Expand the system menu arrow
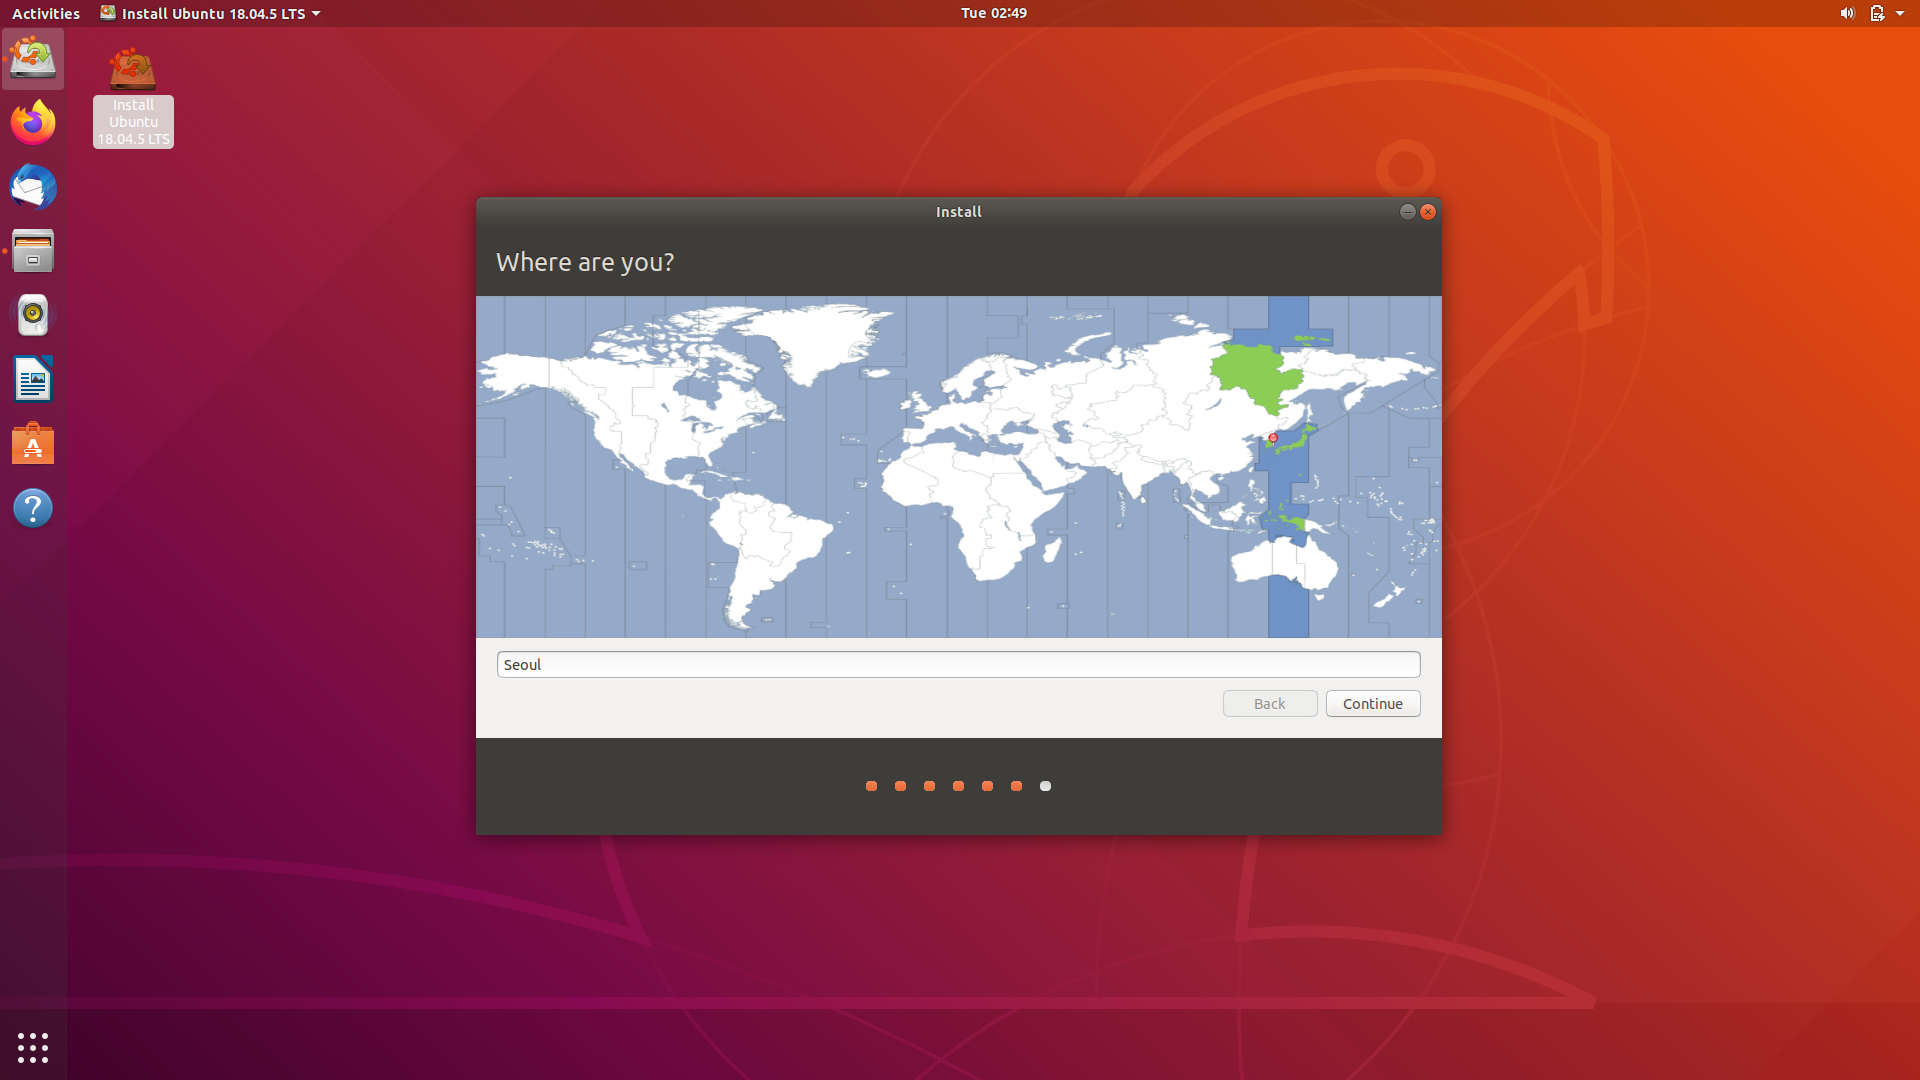 pyautogui.click(x=1900, y=13)
